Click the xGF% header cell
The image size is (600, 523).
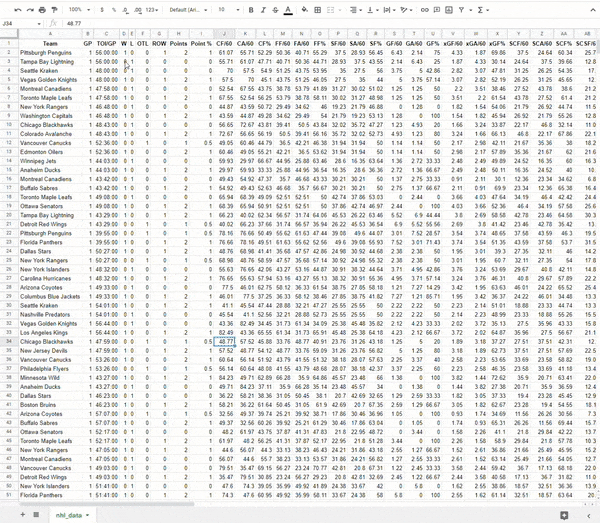[497, 44]
